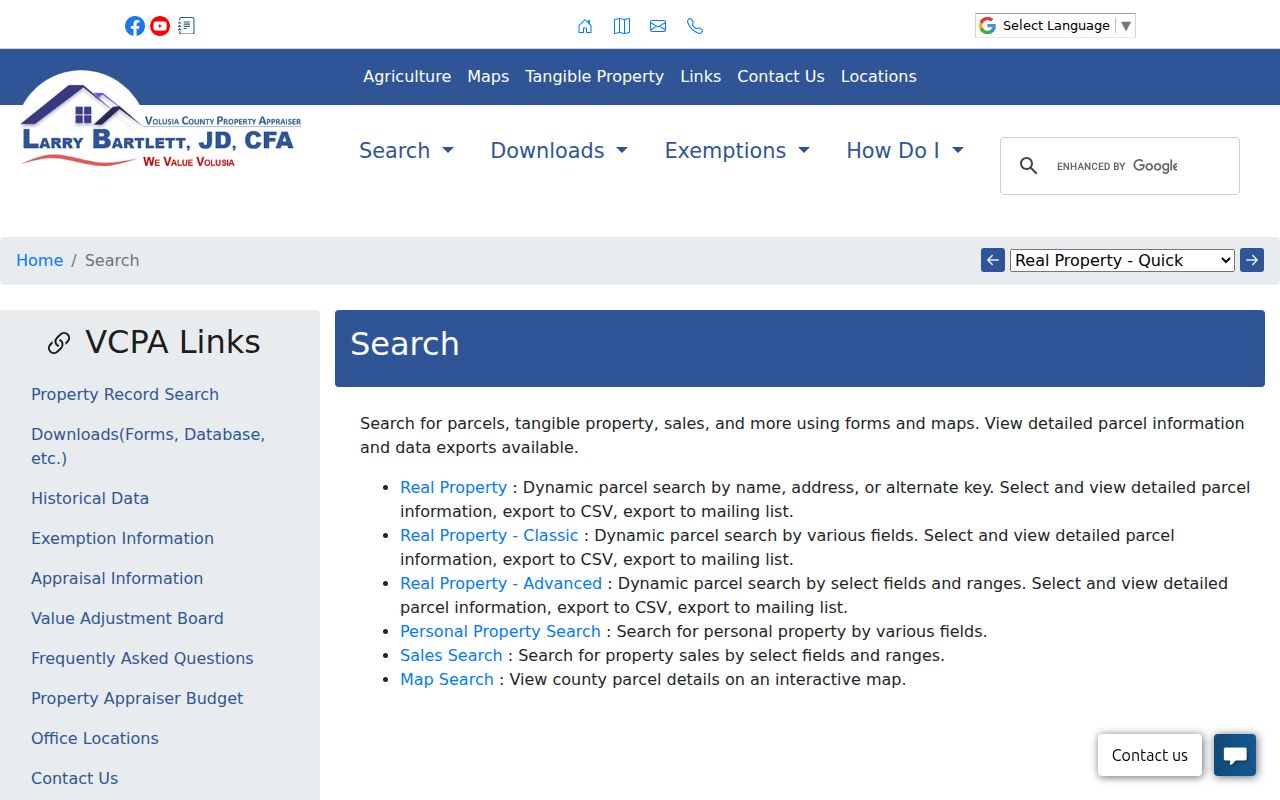Go to next page with right arrow
Image resolution: width=1280 pixels, height=800 pixels.
pyautogui.click(x=1252, y=260)
